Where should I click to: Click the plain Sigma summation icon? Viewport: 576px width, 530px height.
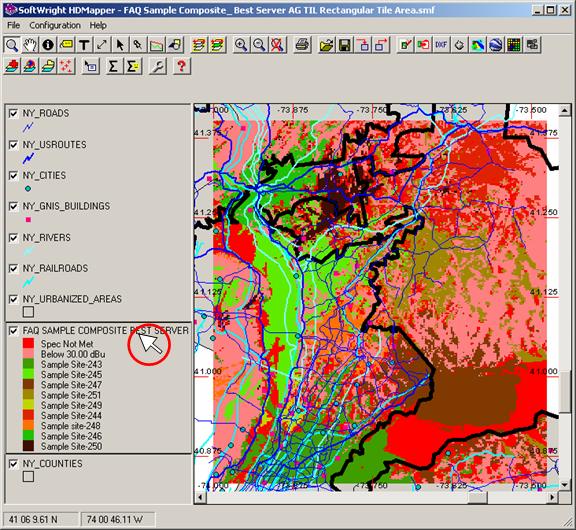point(114,66)
